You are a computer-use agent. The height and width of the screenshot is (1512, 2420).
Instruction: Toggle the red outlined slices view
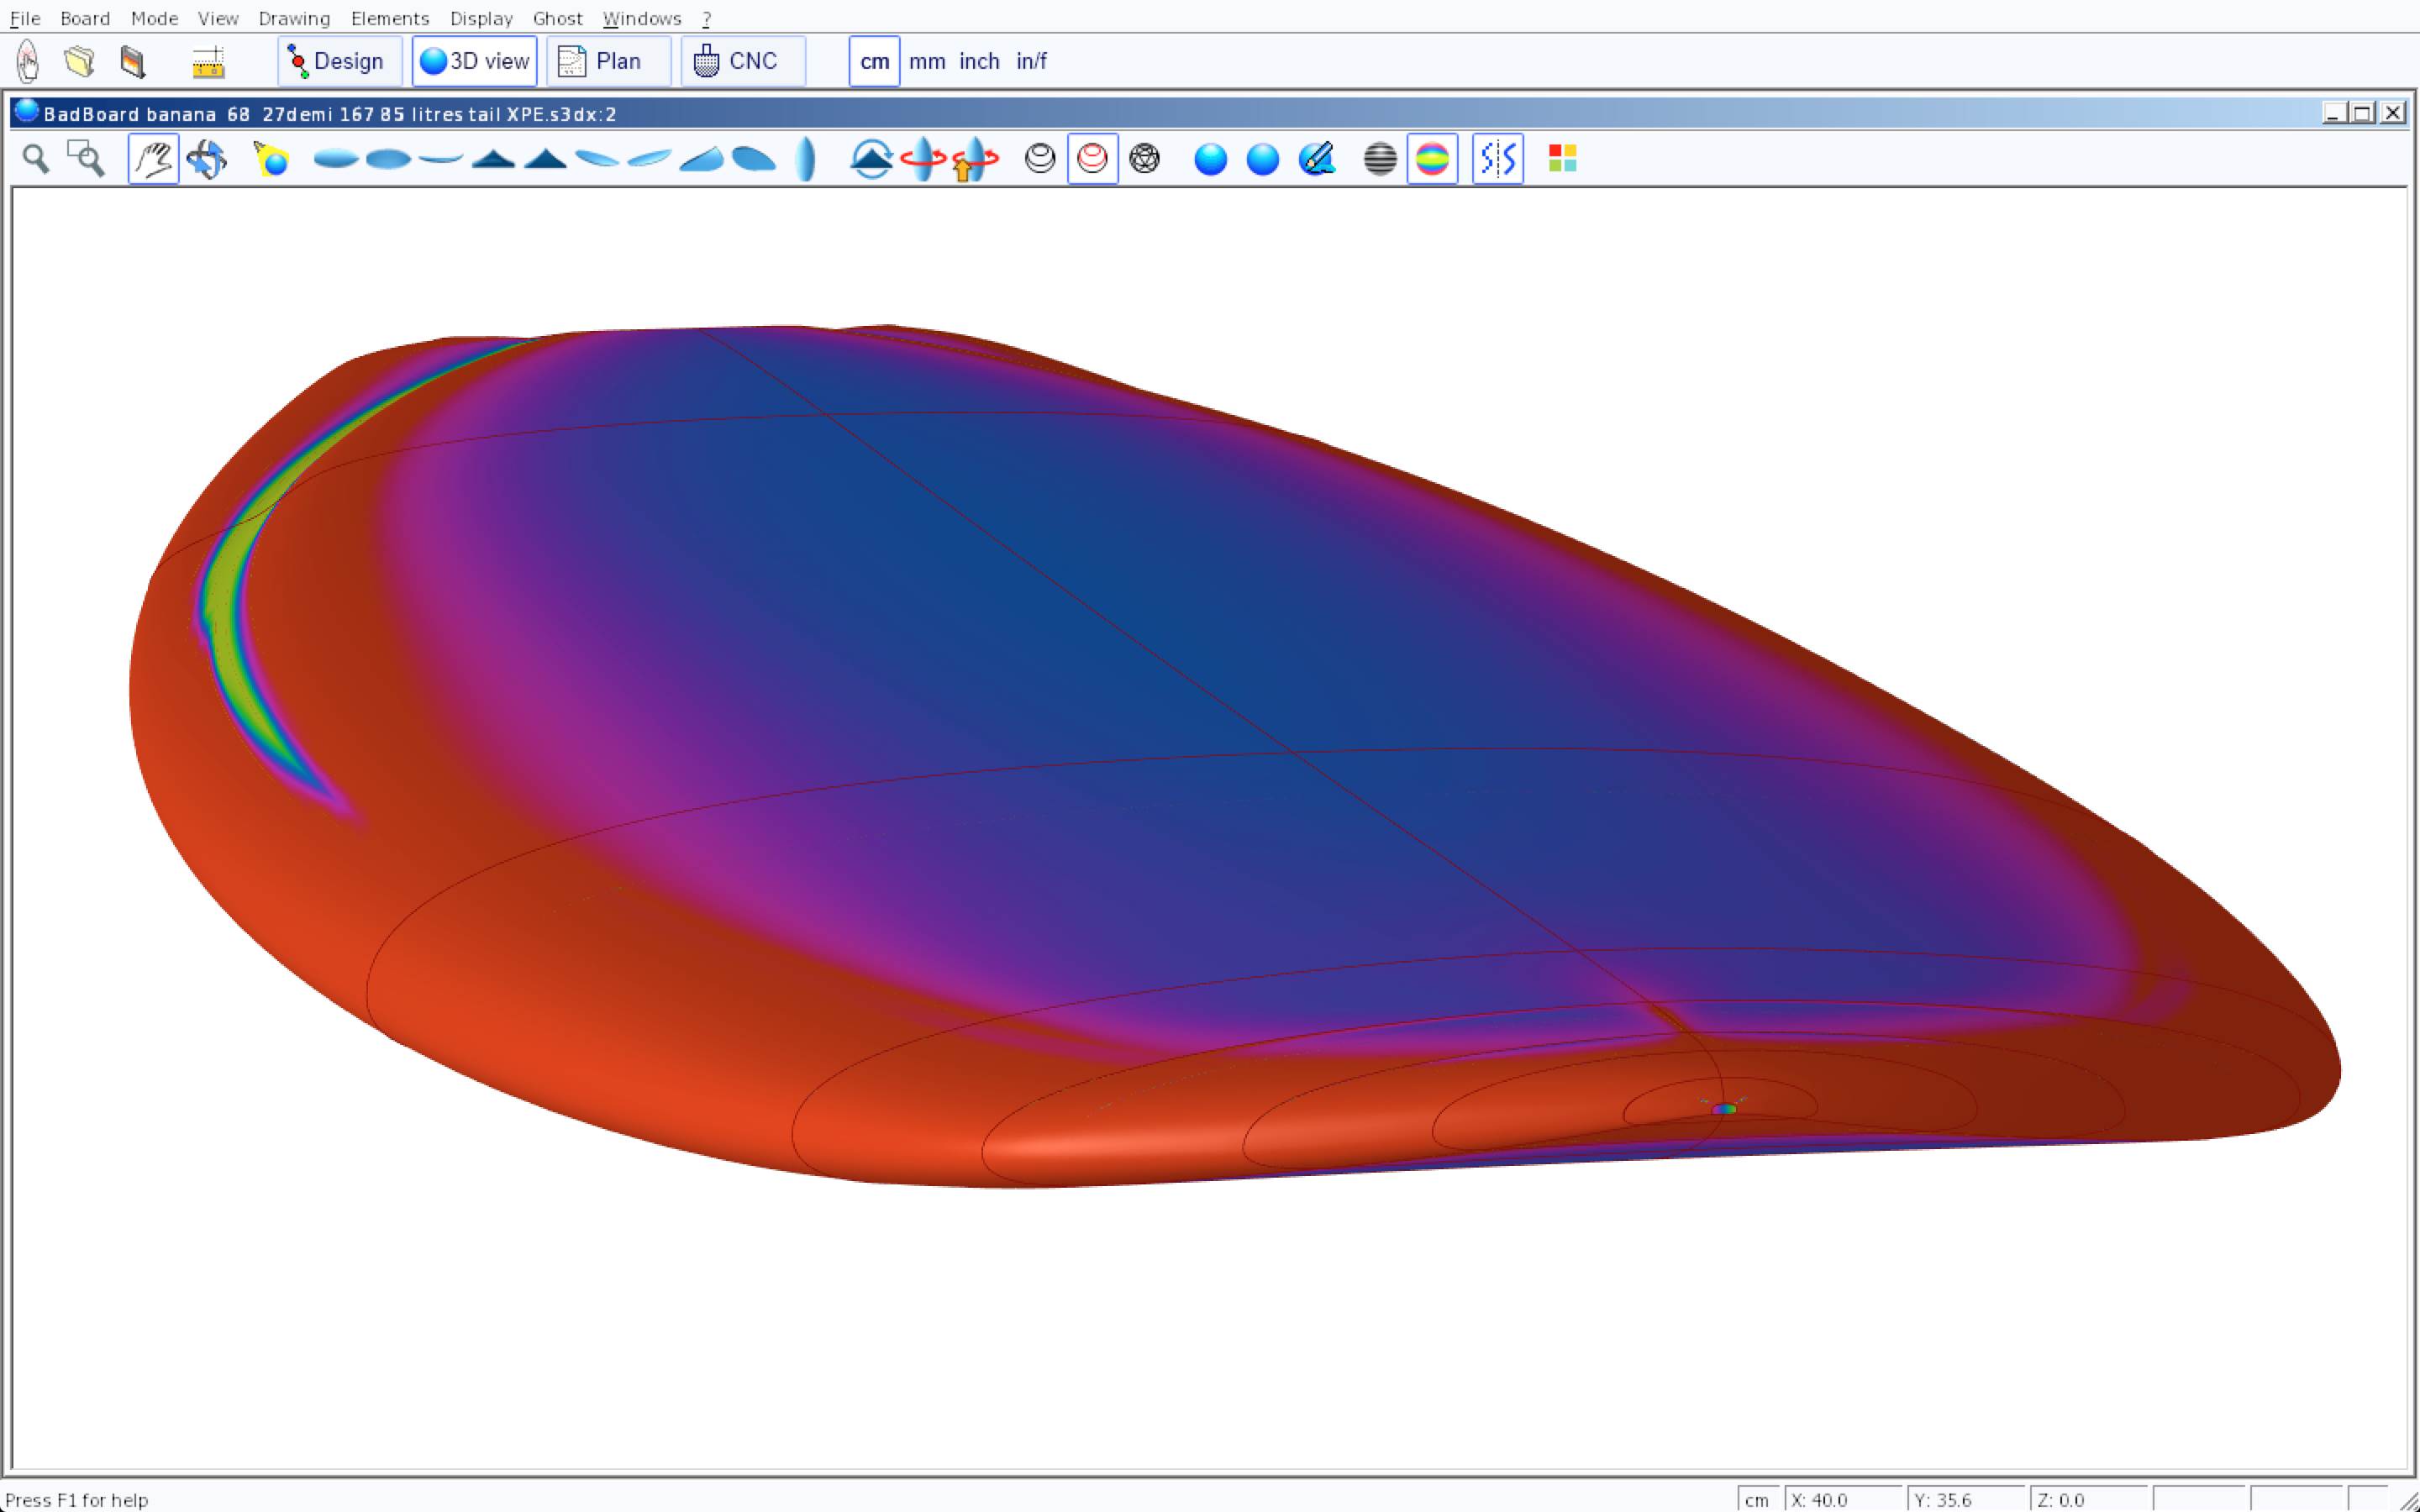(1092, 159)
